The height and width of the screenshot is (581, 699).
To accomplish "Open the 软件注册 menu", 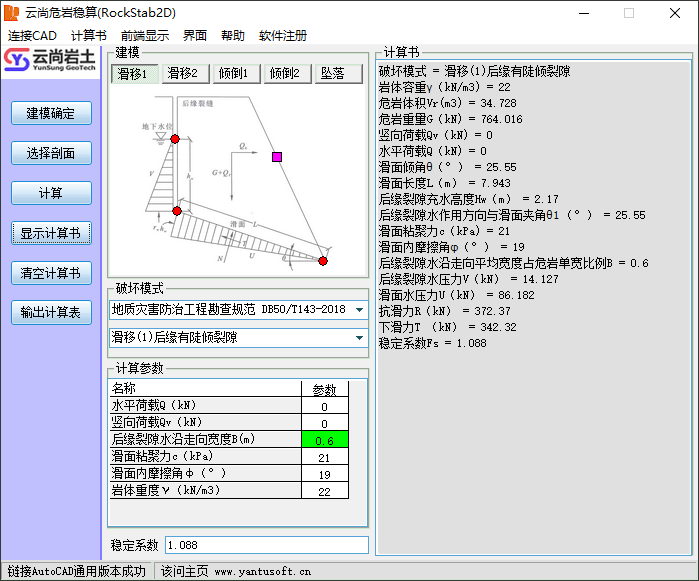I will point(283,35).
